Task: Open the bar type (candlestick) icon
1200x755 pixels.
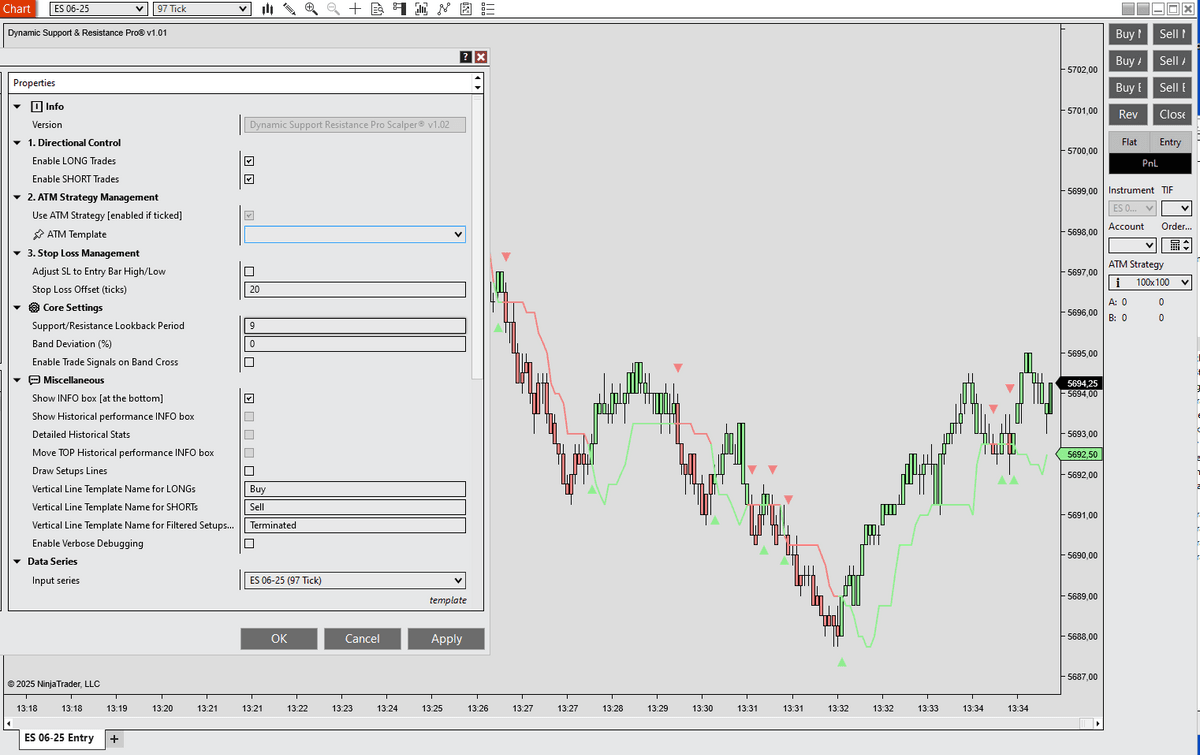Action: tap(268, 9)
